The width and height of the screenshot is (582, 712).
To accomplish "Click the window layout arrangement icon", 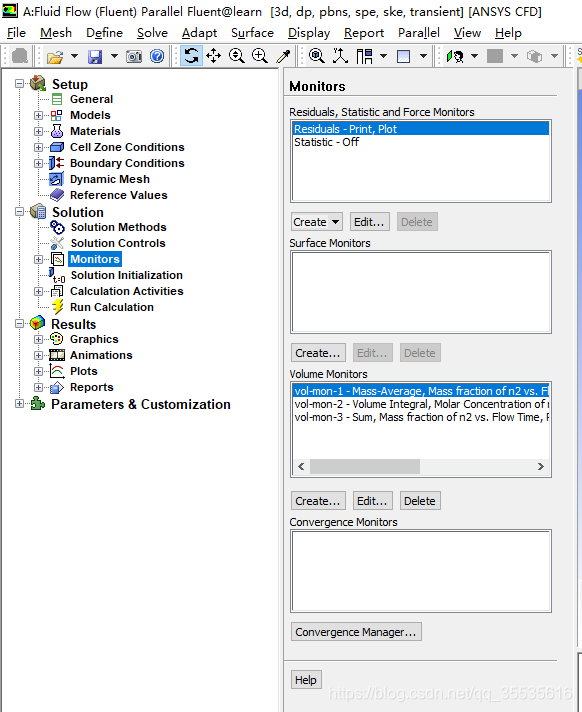I will point(365,56).
